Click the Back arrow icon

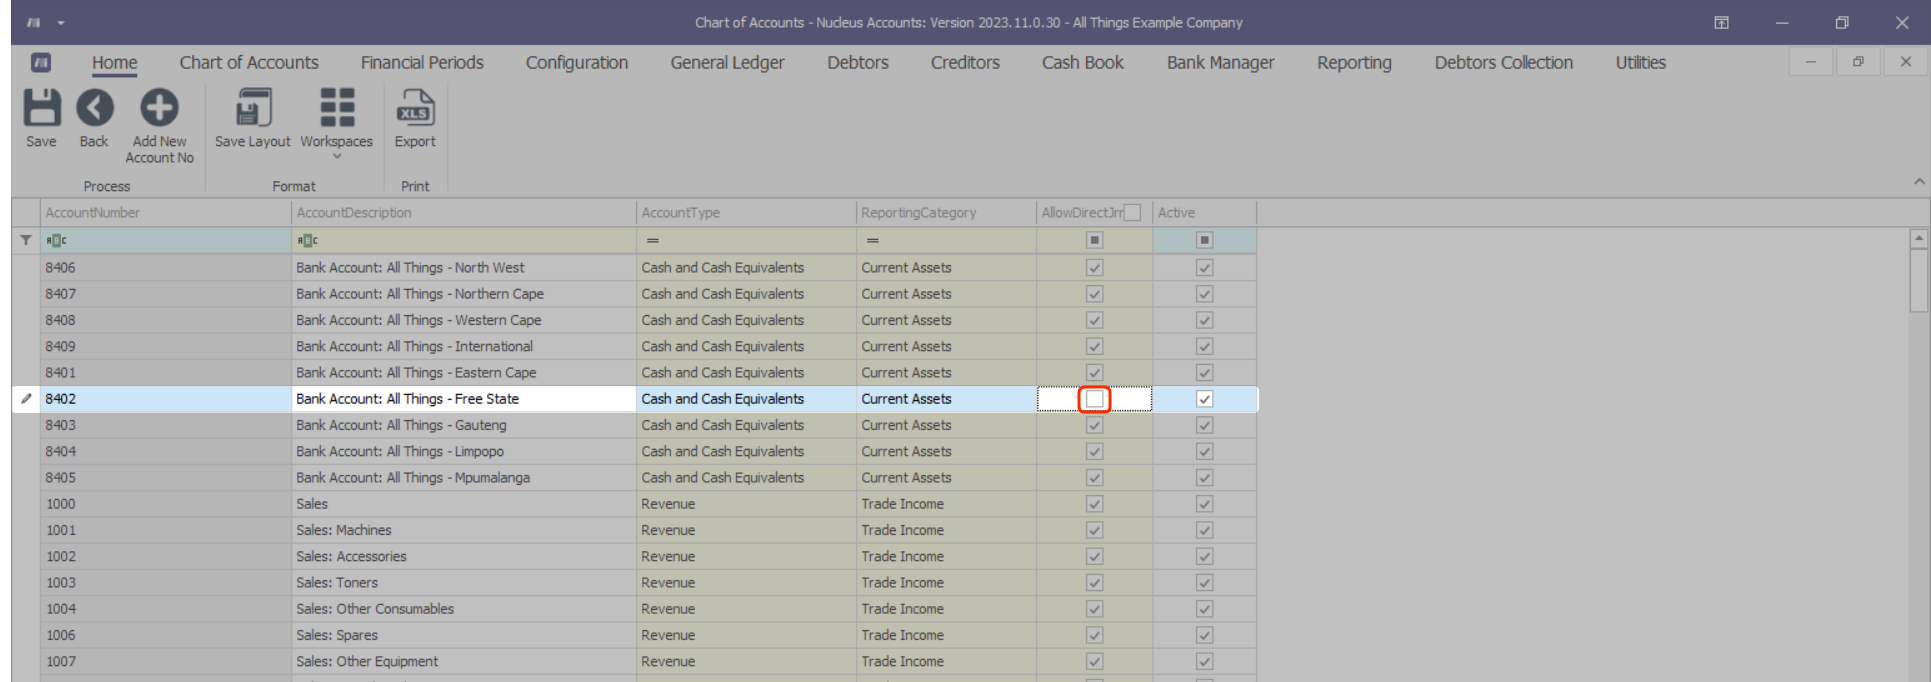pyautogui.click(x=95, y=108)
